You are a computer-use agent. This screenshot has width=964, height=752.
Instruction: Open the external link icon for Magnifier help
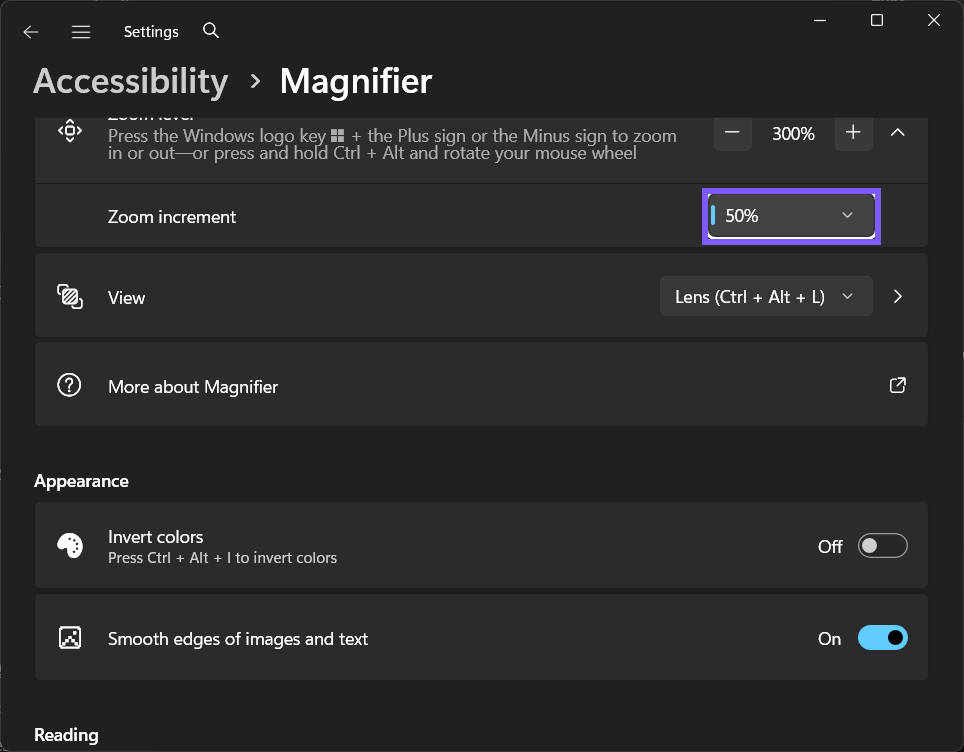[x=898, y=385]
